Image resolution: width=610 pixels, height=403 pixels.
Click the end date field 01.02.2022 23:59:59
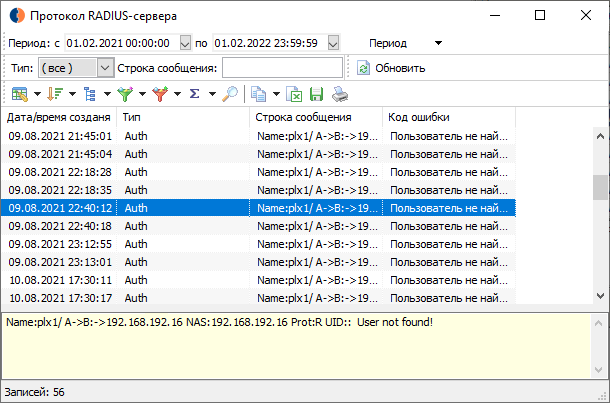[270, 43]
